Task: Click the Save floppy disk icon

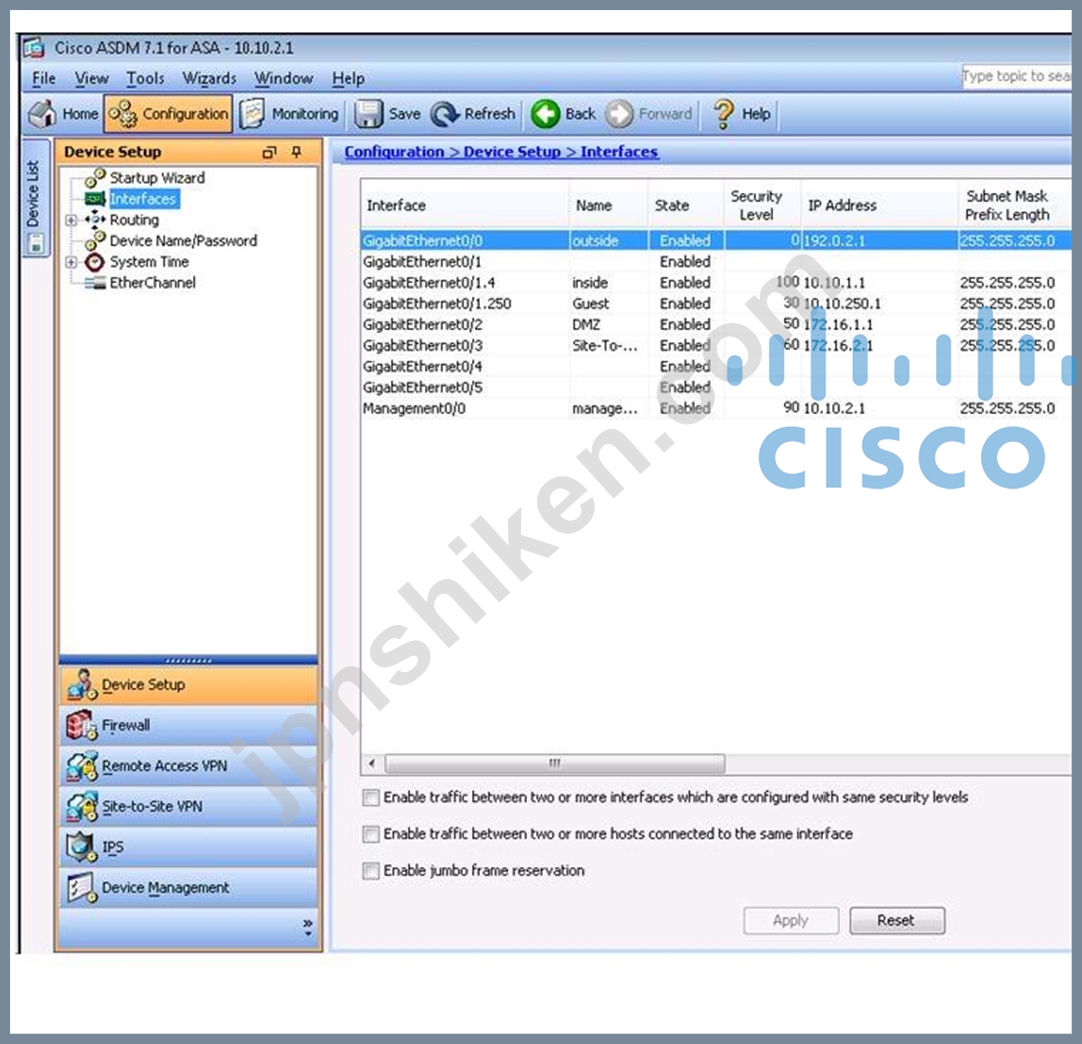Action: tap(368, 114)
